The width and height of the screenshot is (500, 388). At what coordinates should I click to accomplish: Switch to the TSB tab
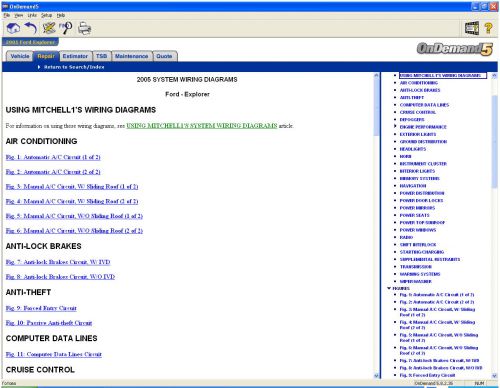[x=101, y=56]
